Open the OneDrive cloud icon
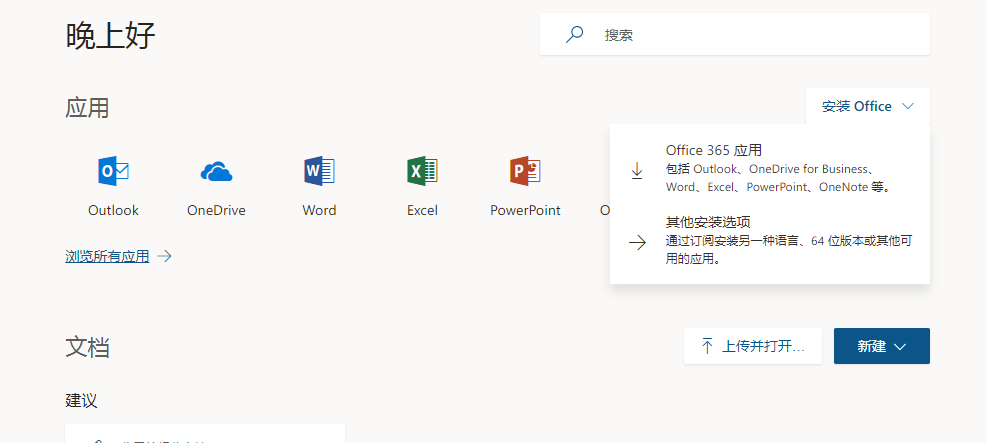 [216, 171]
